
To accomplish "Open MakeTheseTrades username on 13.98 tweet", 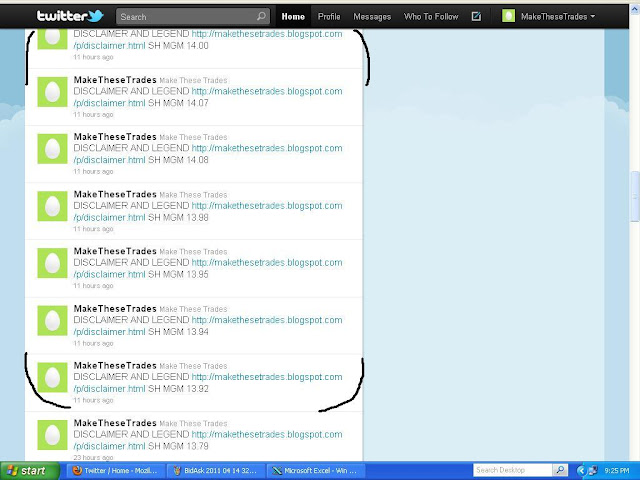I will (x=115, y=194).
